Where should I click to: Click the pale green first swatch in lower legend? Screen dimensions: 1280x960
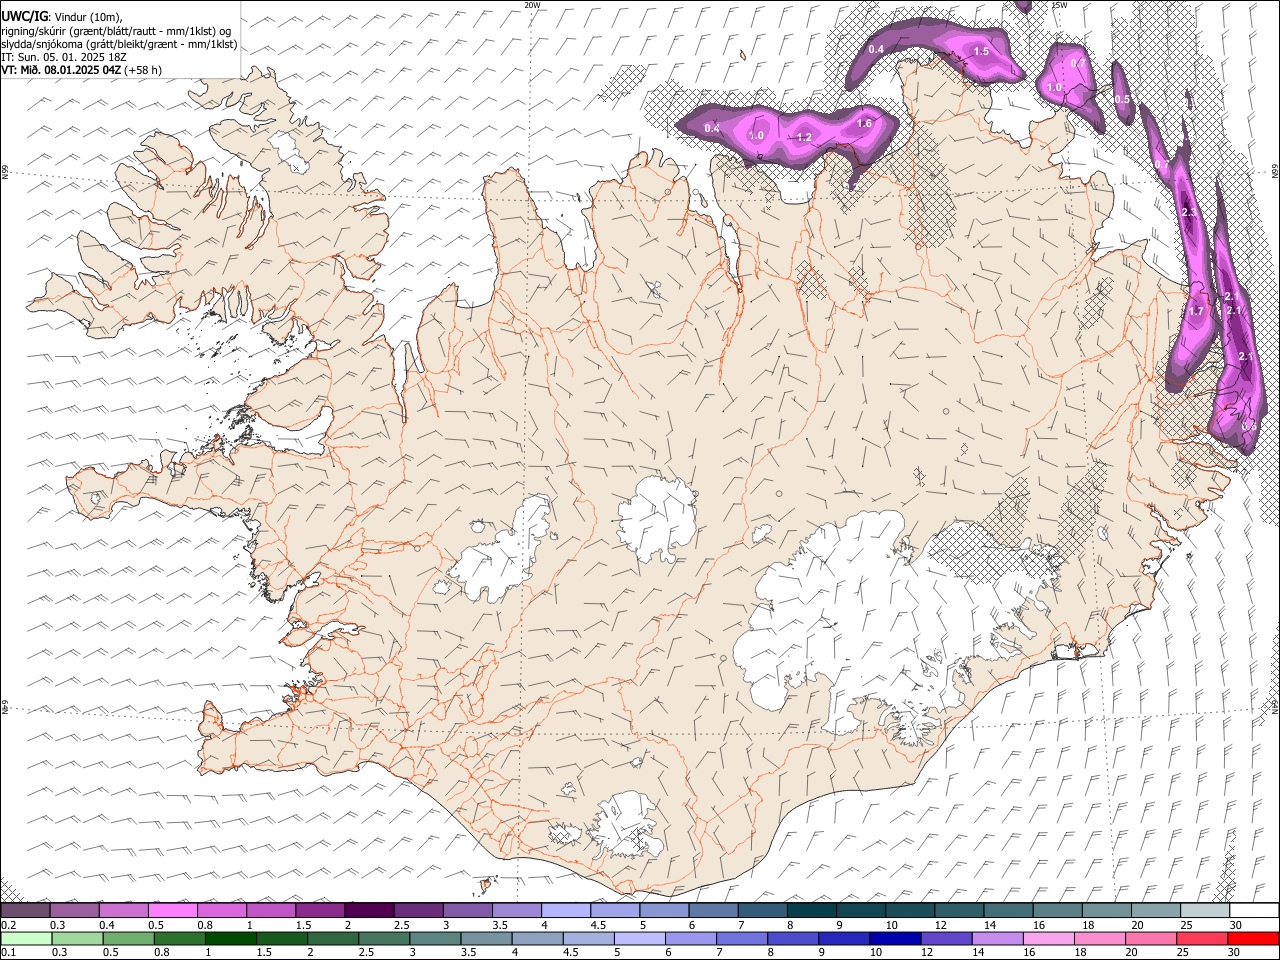coord(26,938)
